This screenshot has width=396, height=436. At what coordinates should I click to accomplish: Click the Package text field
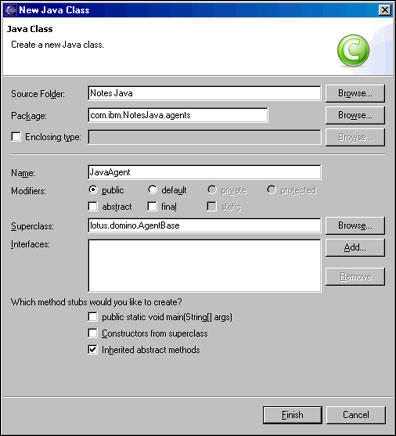178,115
